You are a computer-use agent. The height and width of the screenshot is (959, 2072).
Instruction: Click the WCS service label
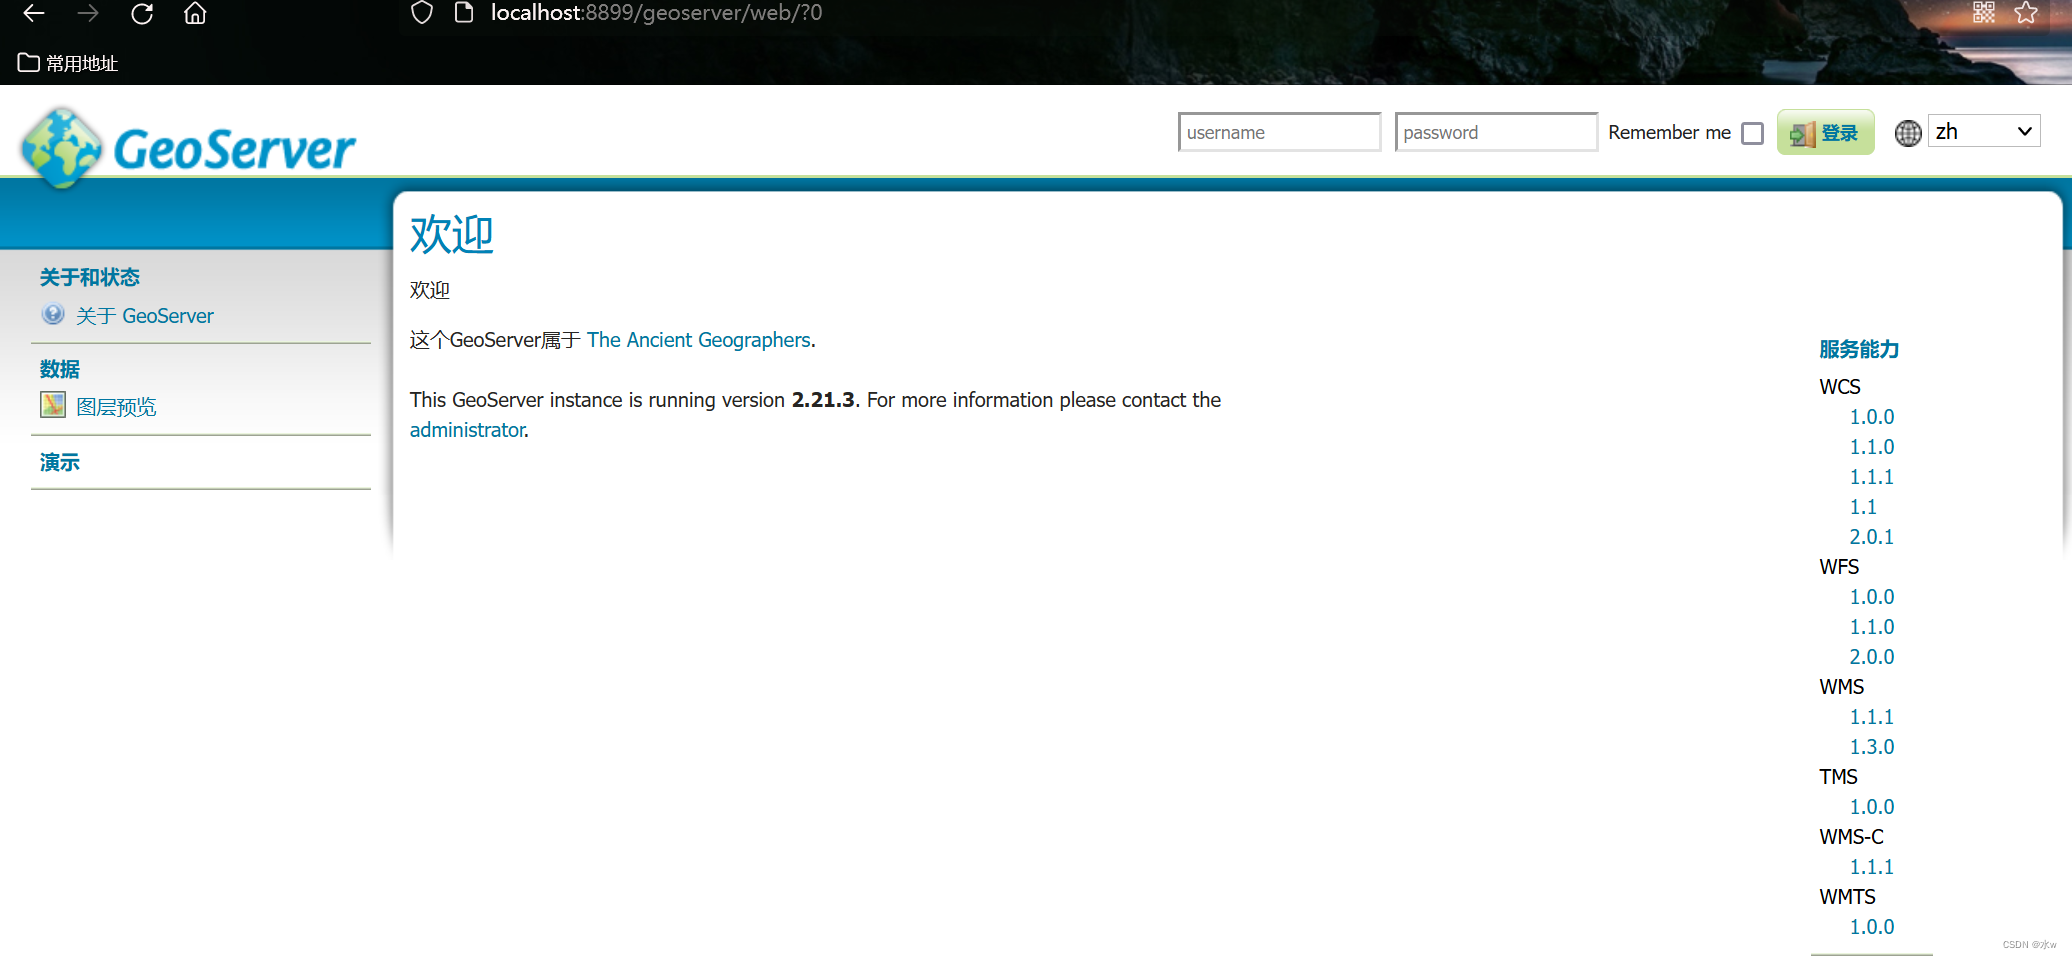(x=1840, y=387)
